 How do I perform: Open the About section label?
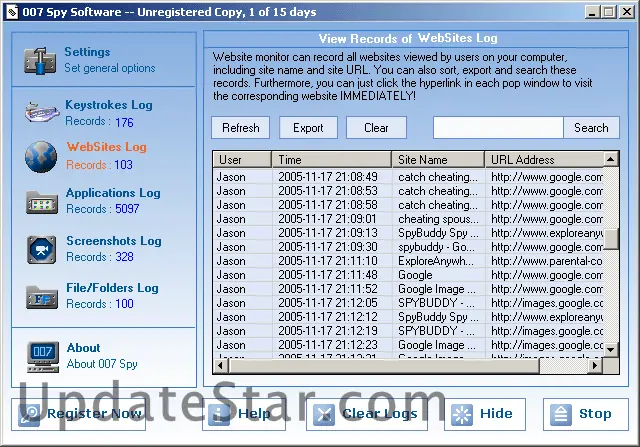pos(83,348)
